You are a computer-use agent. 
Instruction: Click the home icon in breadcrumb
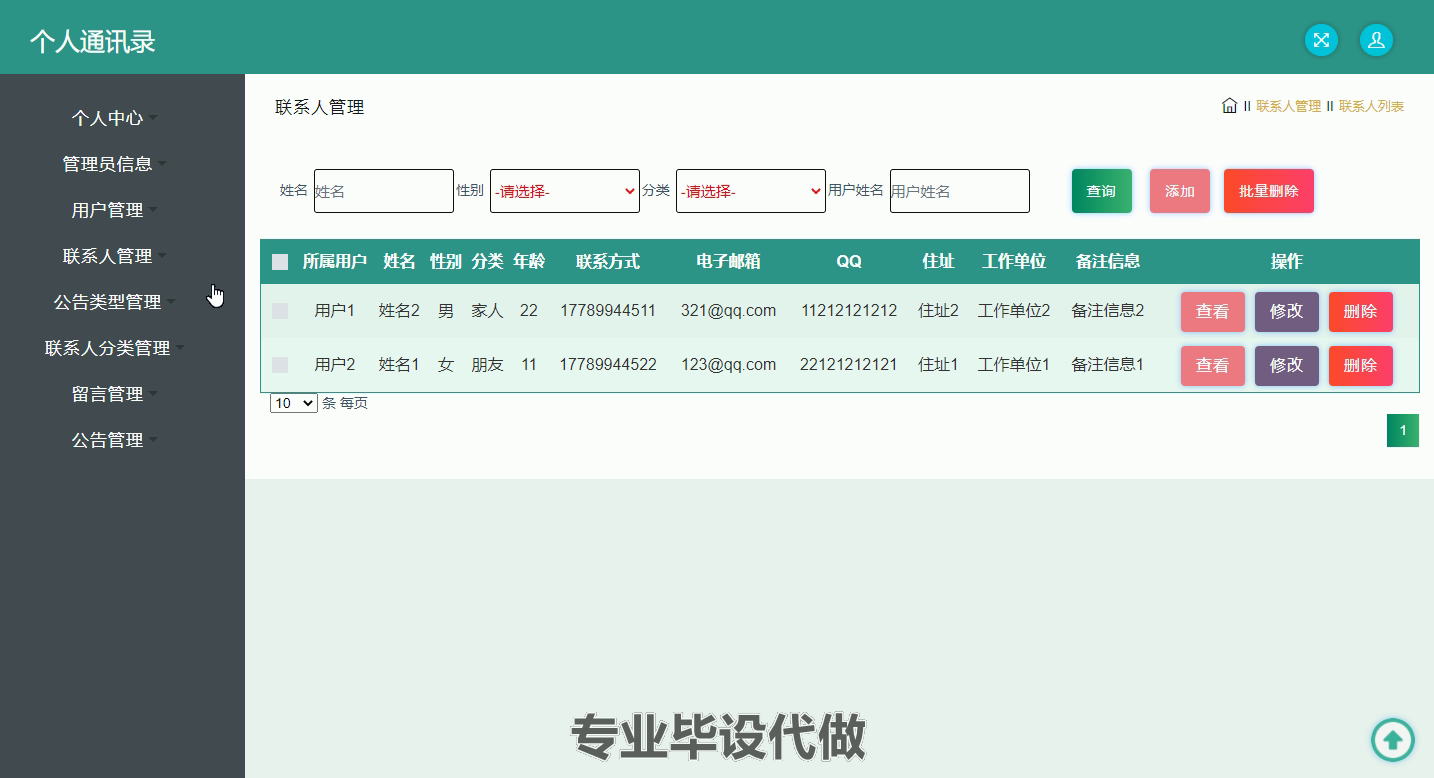tap(1229, 105)
